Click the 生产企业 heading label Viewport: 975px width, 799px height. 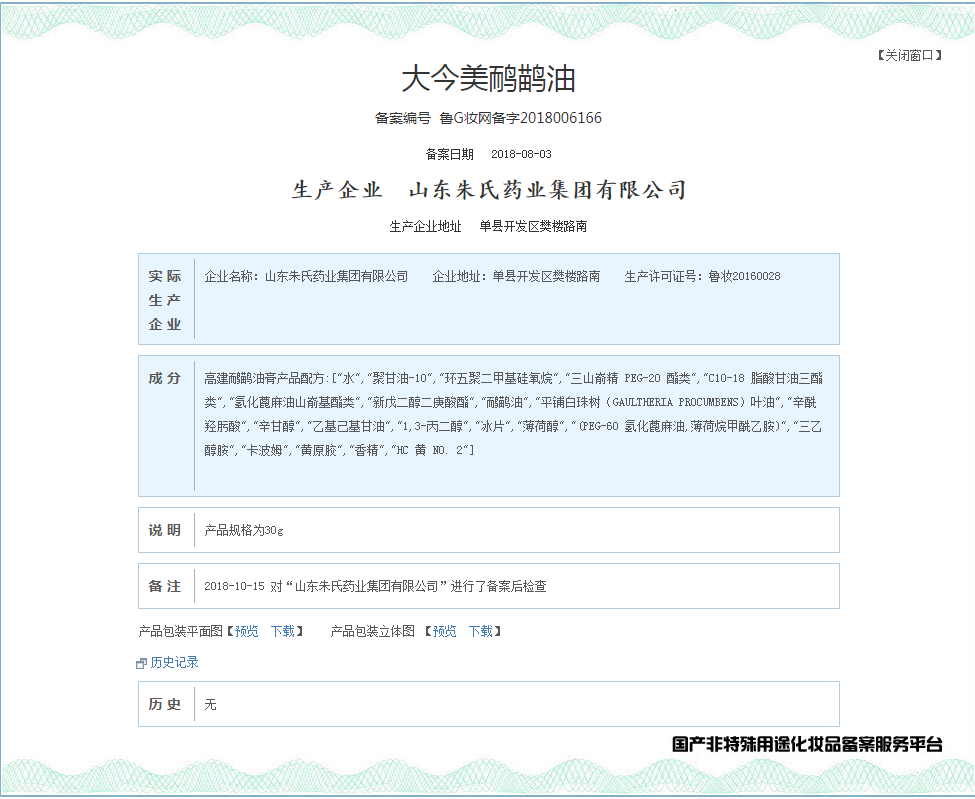tap(337, 190)
